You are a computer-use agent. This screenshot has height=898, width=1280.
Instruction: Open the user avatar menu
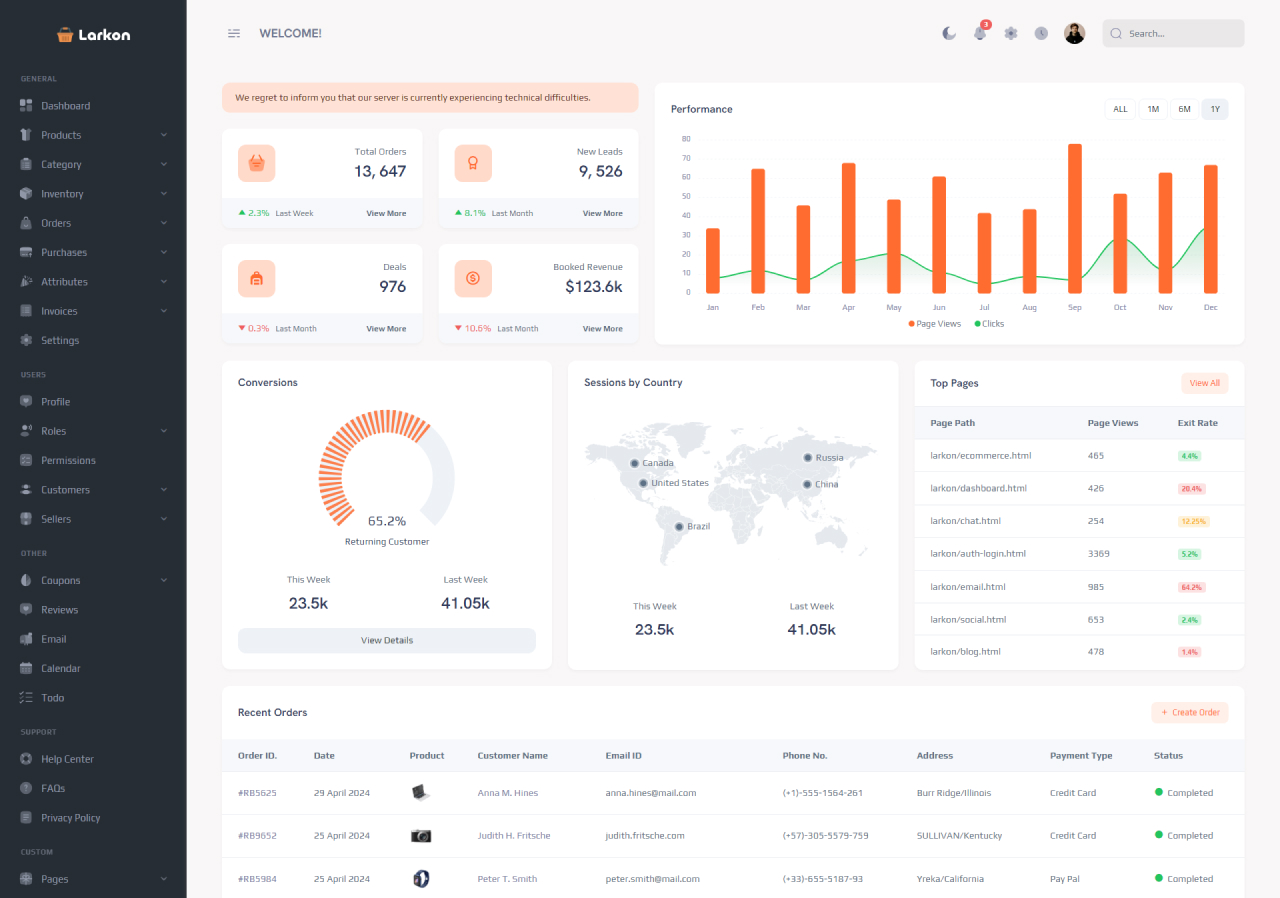point(1075,33)
